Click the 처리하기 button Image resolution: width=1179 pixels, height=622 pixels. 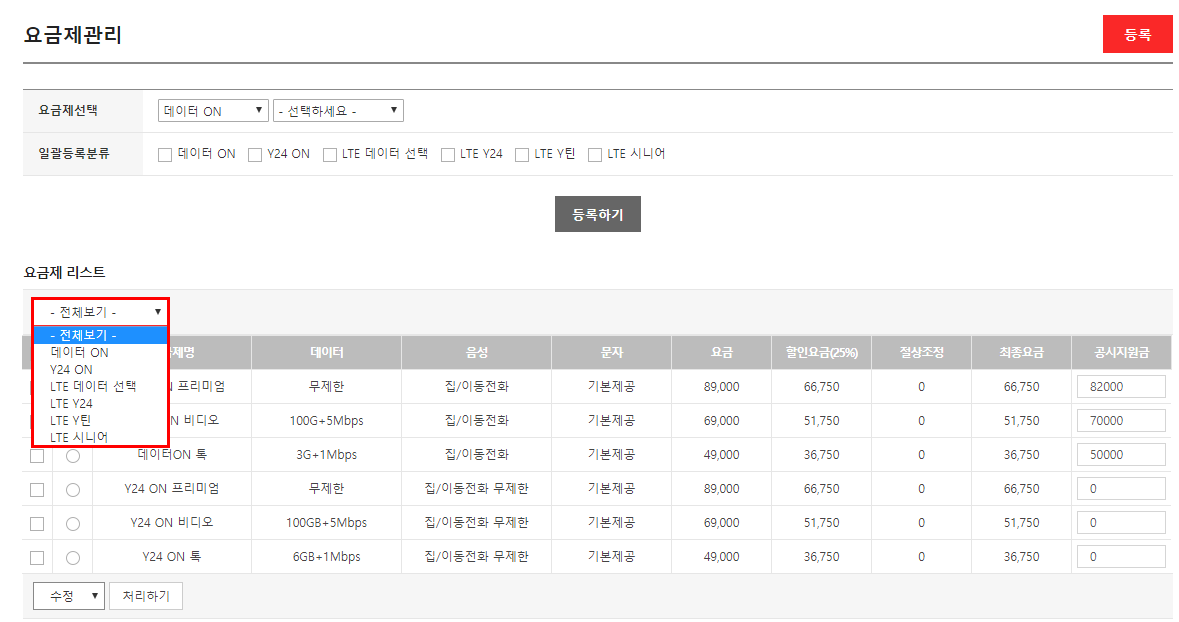pyautogui.click(x=146, y=596)
